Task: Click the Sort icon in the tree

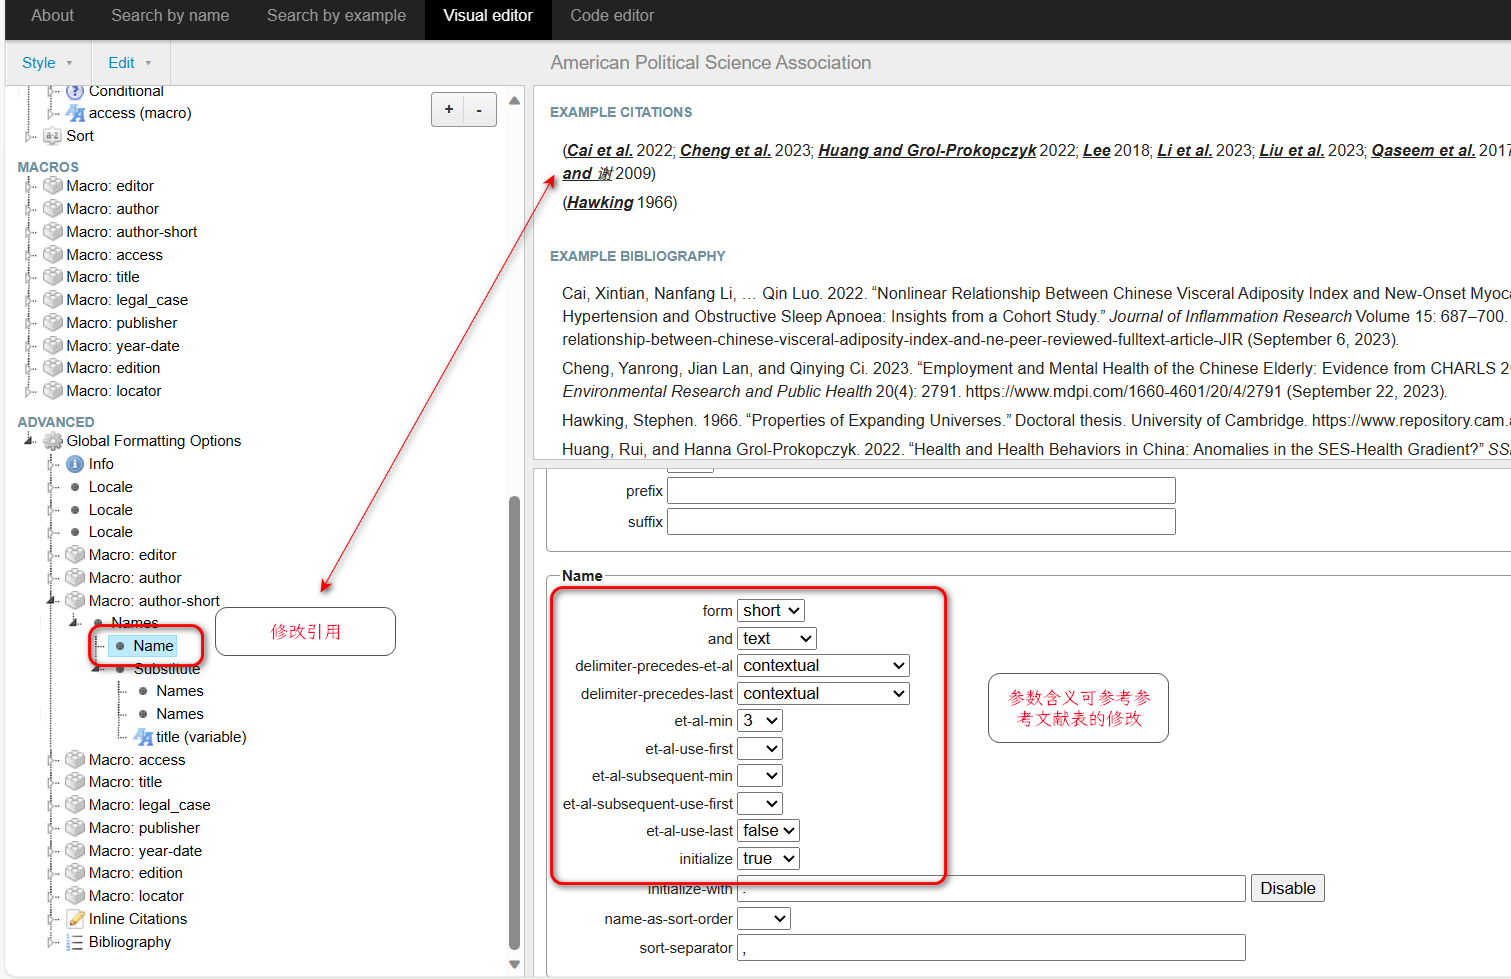Action: (x=53, y=136)
